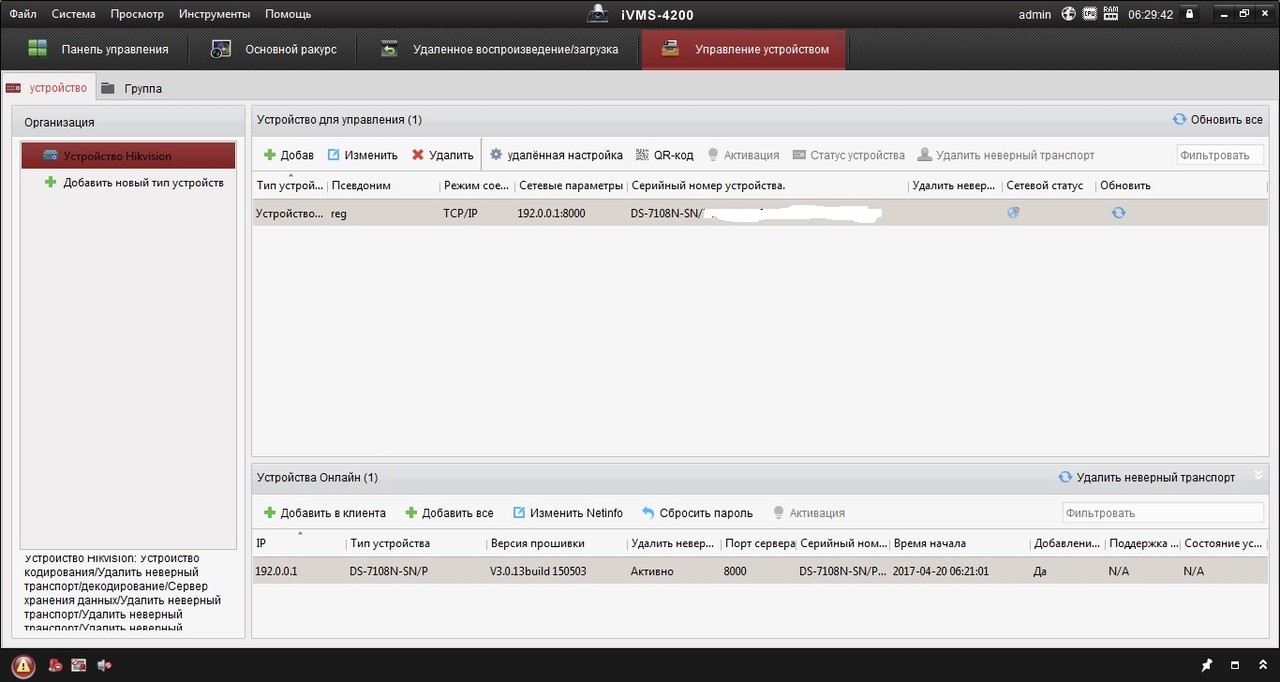Image resolution: width=1280 pixels, height=682 pixels.
Task: Select the TCP/IP connection mode cell
Action: [460, 213]
